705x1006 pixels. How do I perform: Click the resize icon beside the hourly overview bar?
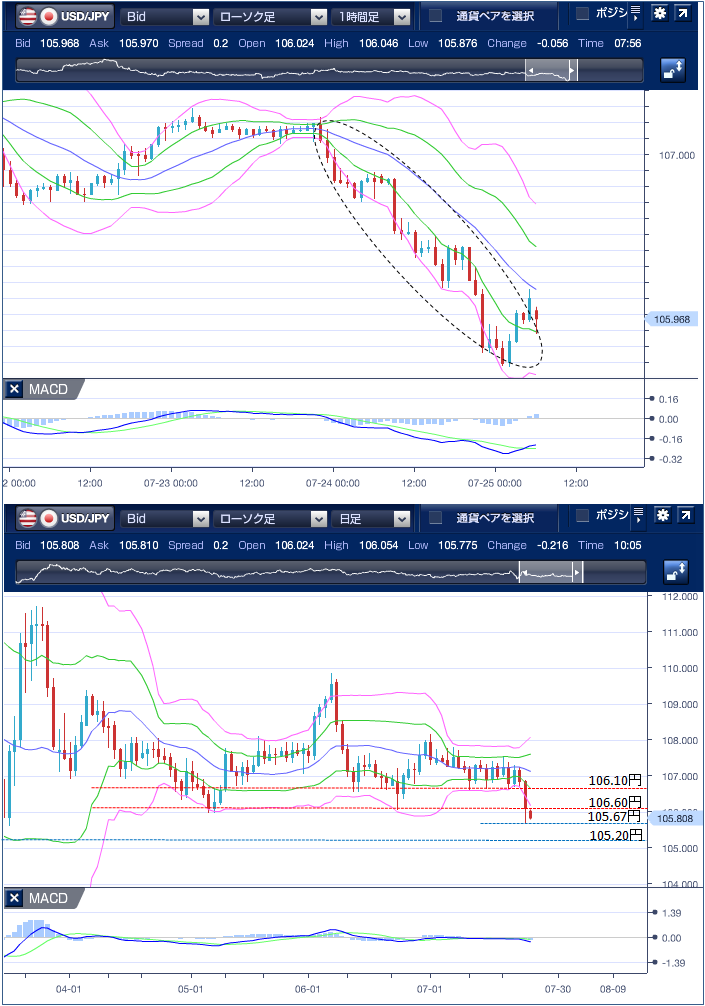(x=673, y=70)
